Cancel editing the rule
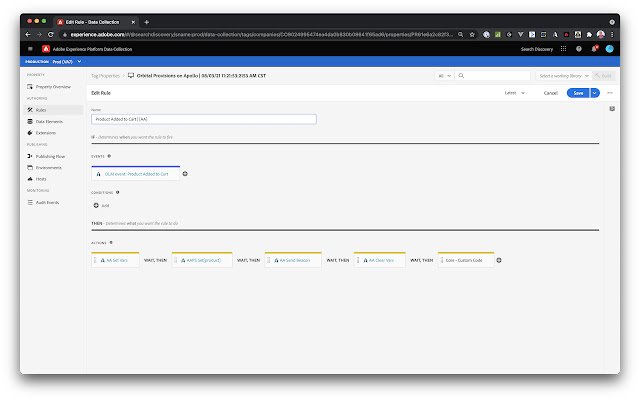 point(551,93)
